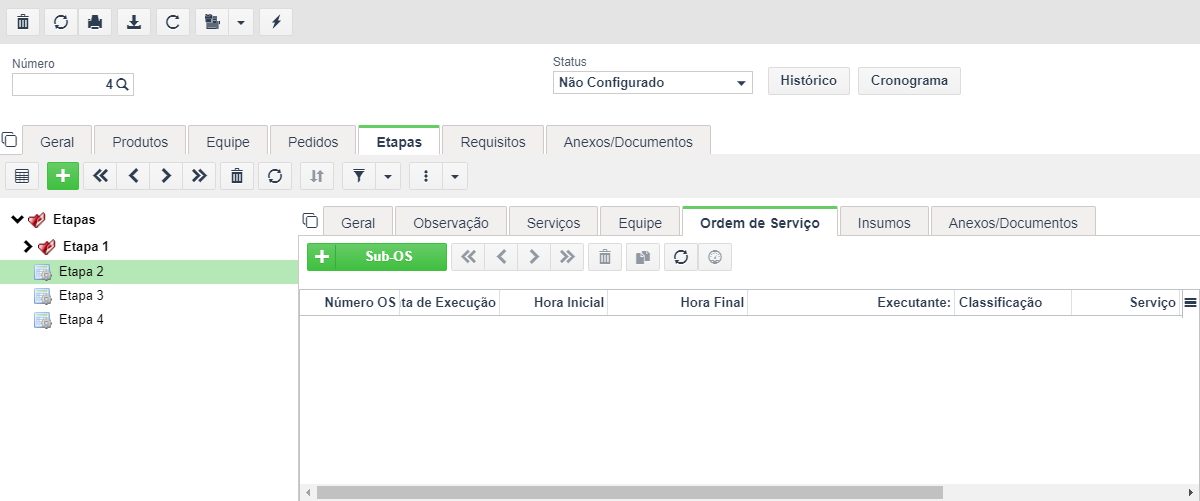
Task: Open dropdown arrow next to three-dots icon
Action: [x=455, y=176]
